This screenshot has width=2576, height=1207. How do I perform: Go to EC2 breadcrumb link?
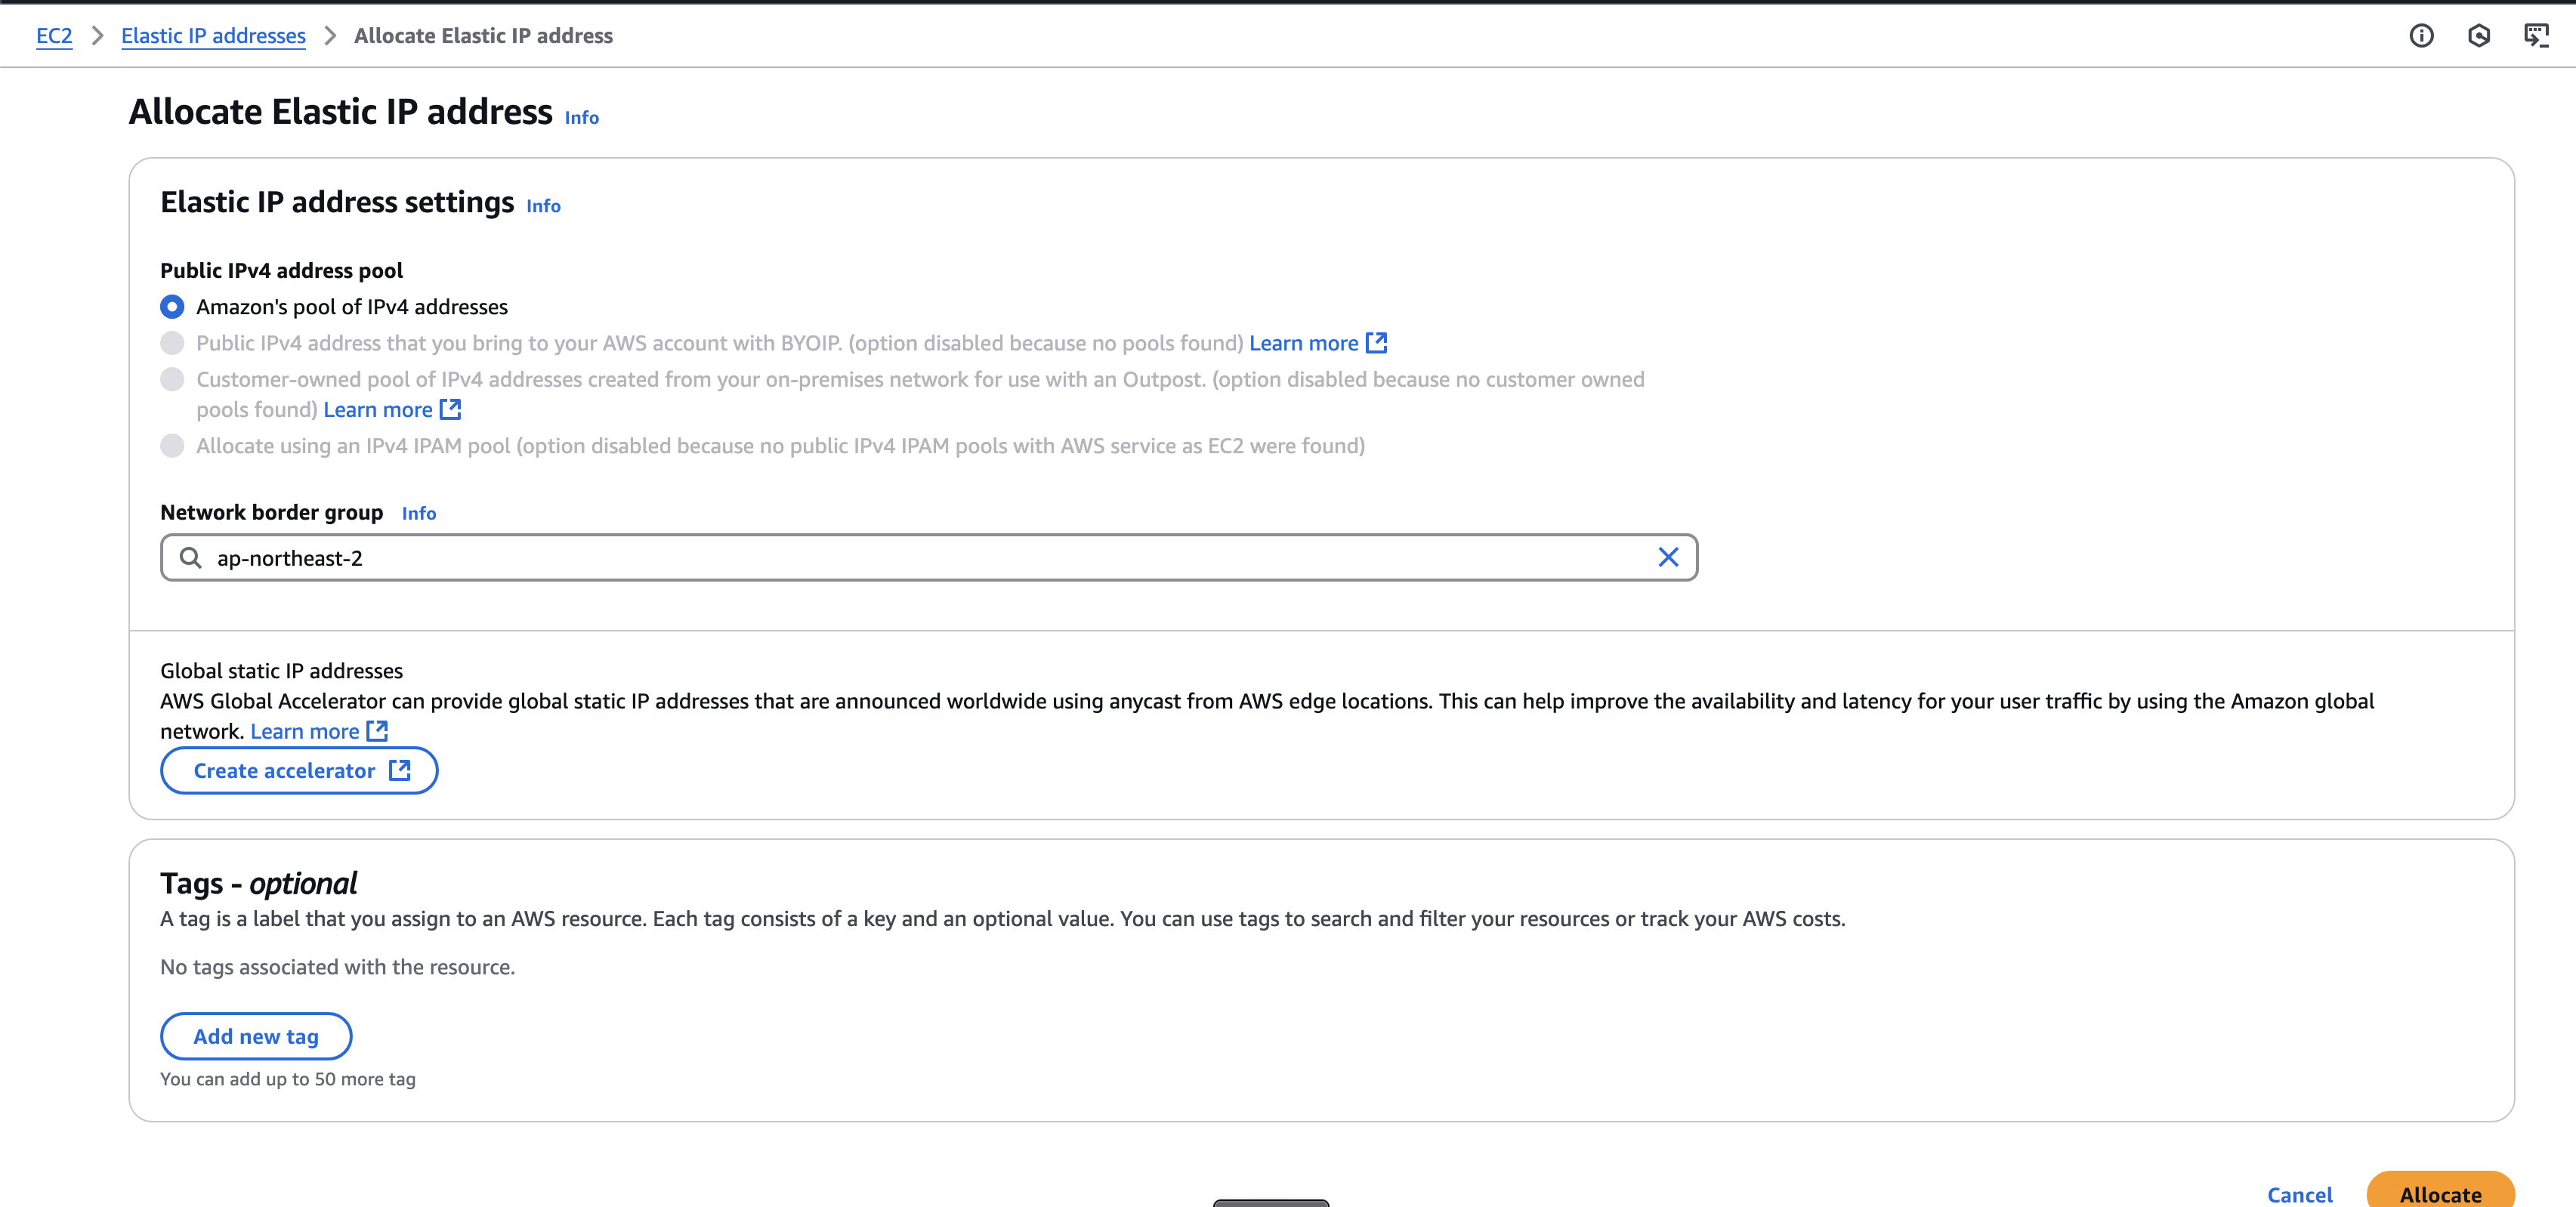point(54,36)
